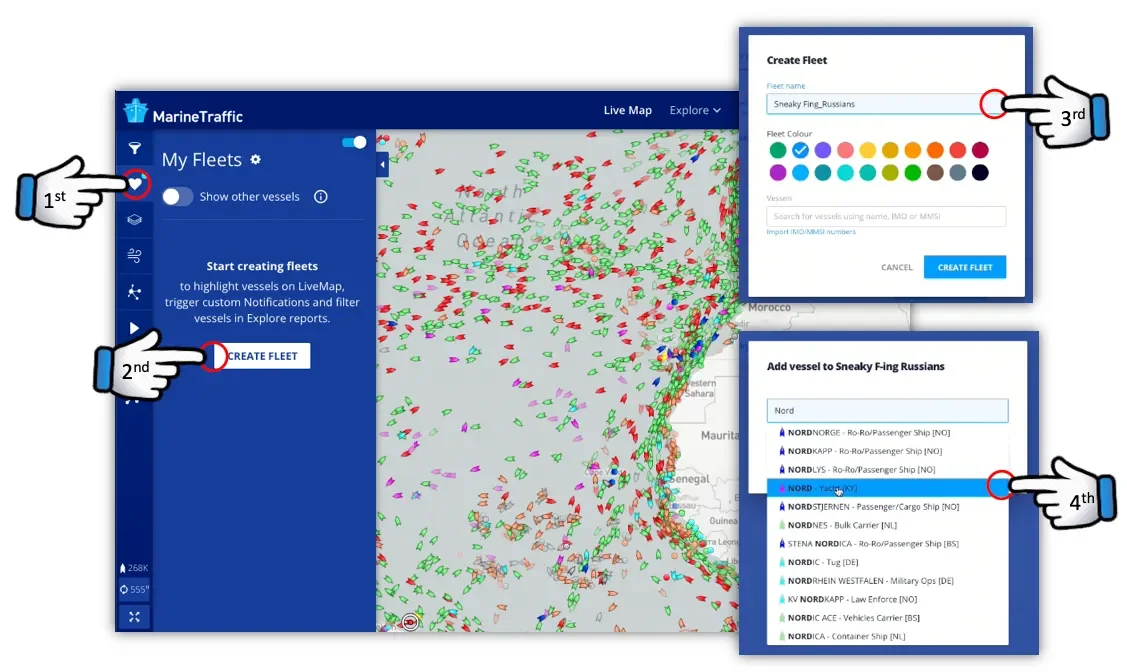
Task: Click CREATE FLEET in the Create Fleet dialog
Action: 965,267
